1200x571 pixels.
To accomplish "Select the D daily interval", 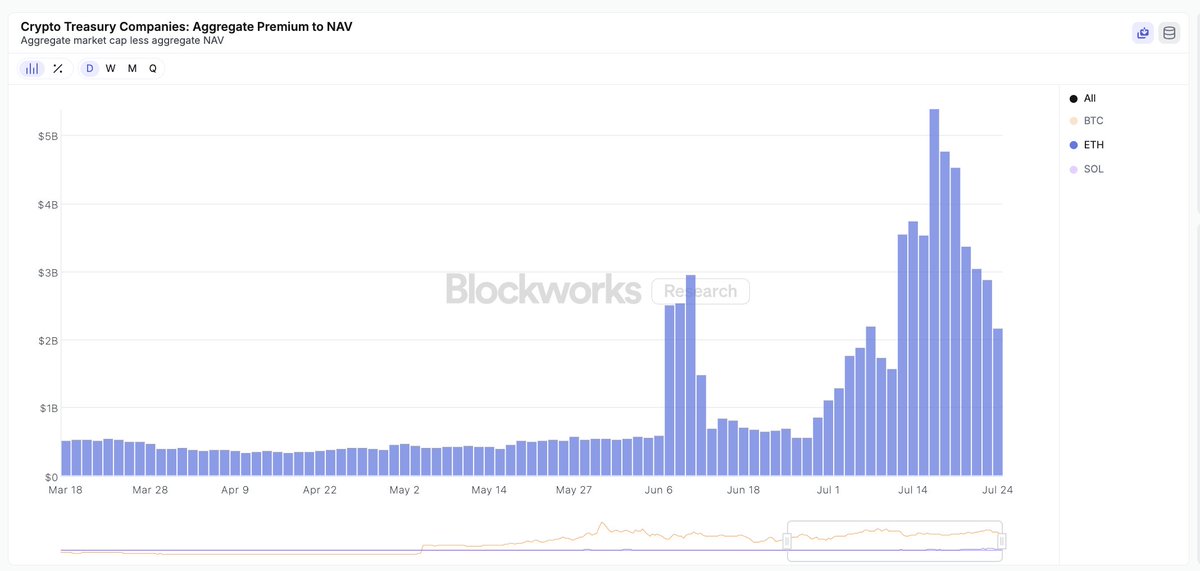I will point(90,68).
